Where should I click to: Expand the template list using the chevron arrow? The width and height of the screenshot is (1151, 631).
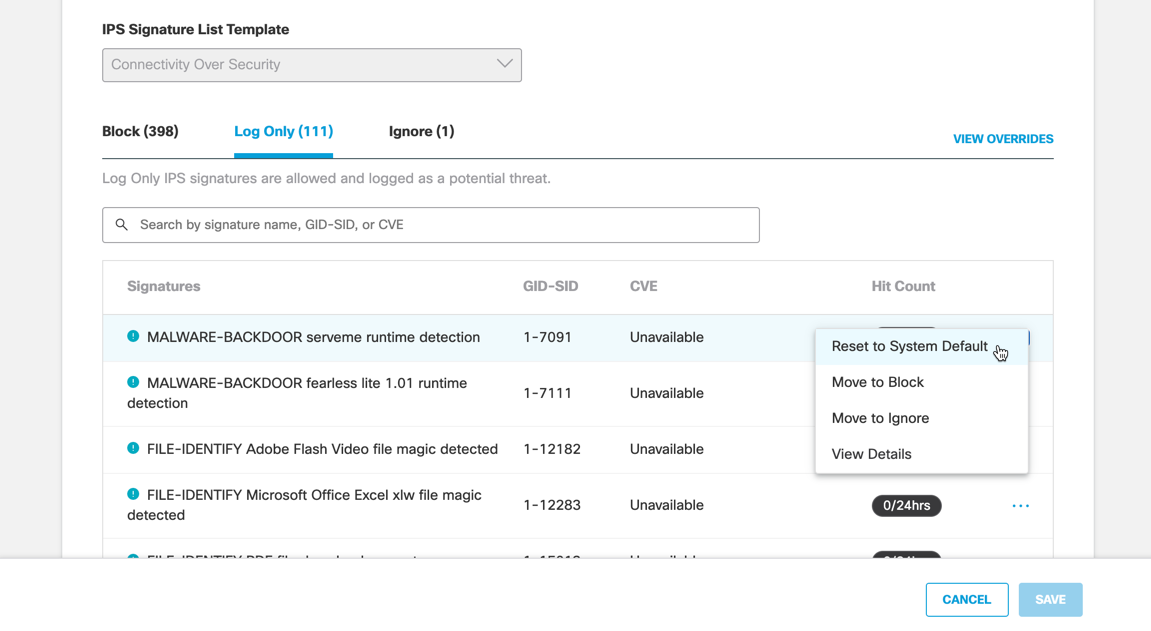tap(504, 64)
